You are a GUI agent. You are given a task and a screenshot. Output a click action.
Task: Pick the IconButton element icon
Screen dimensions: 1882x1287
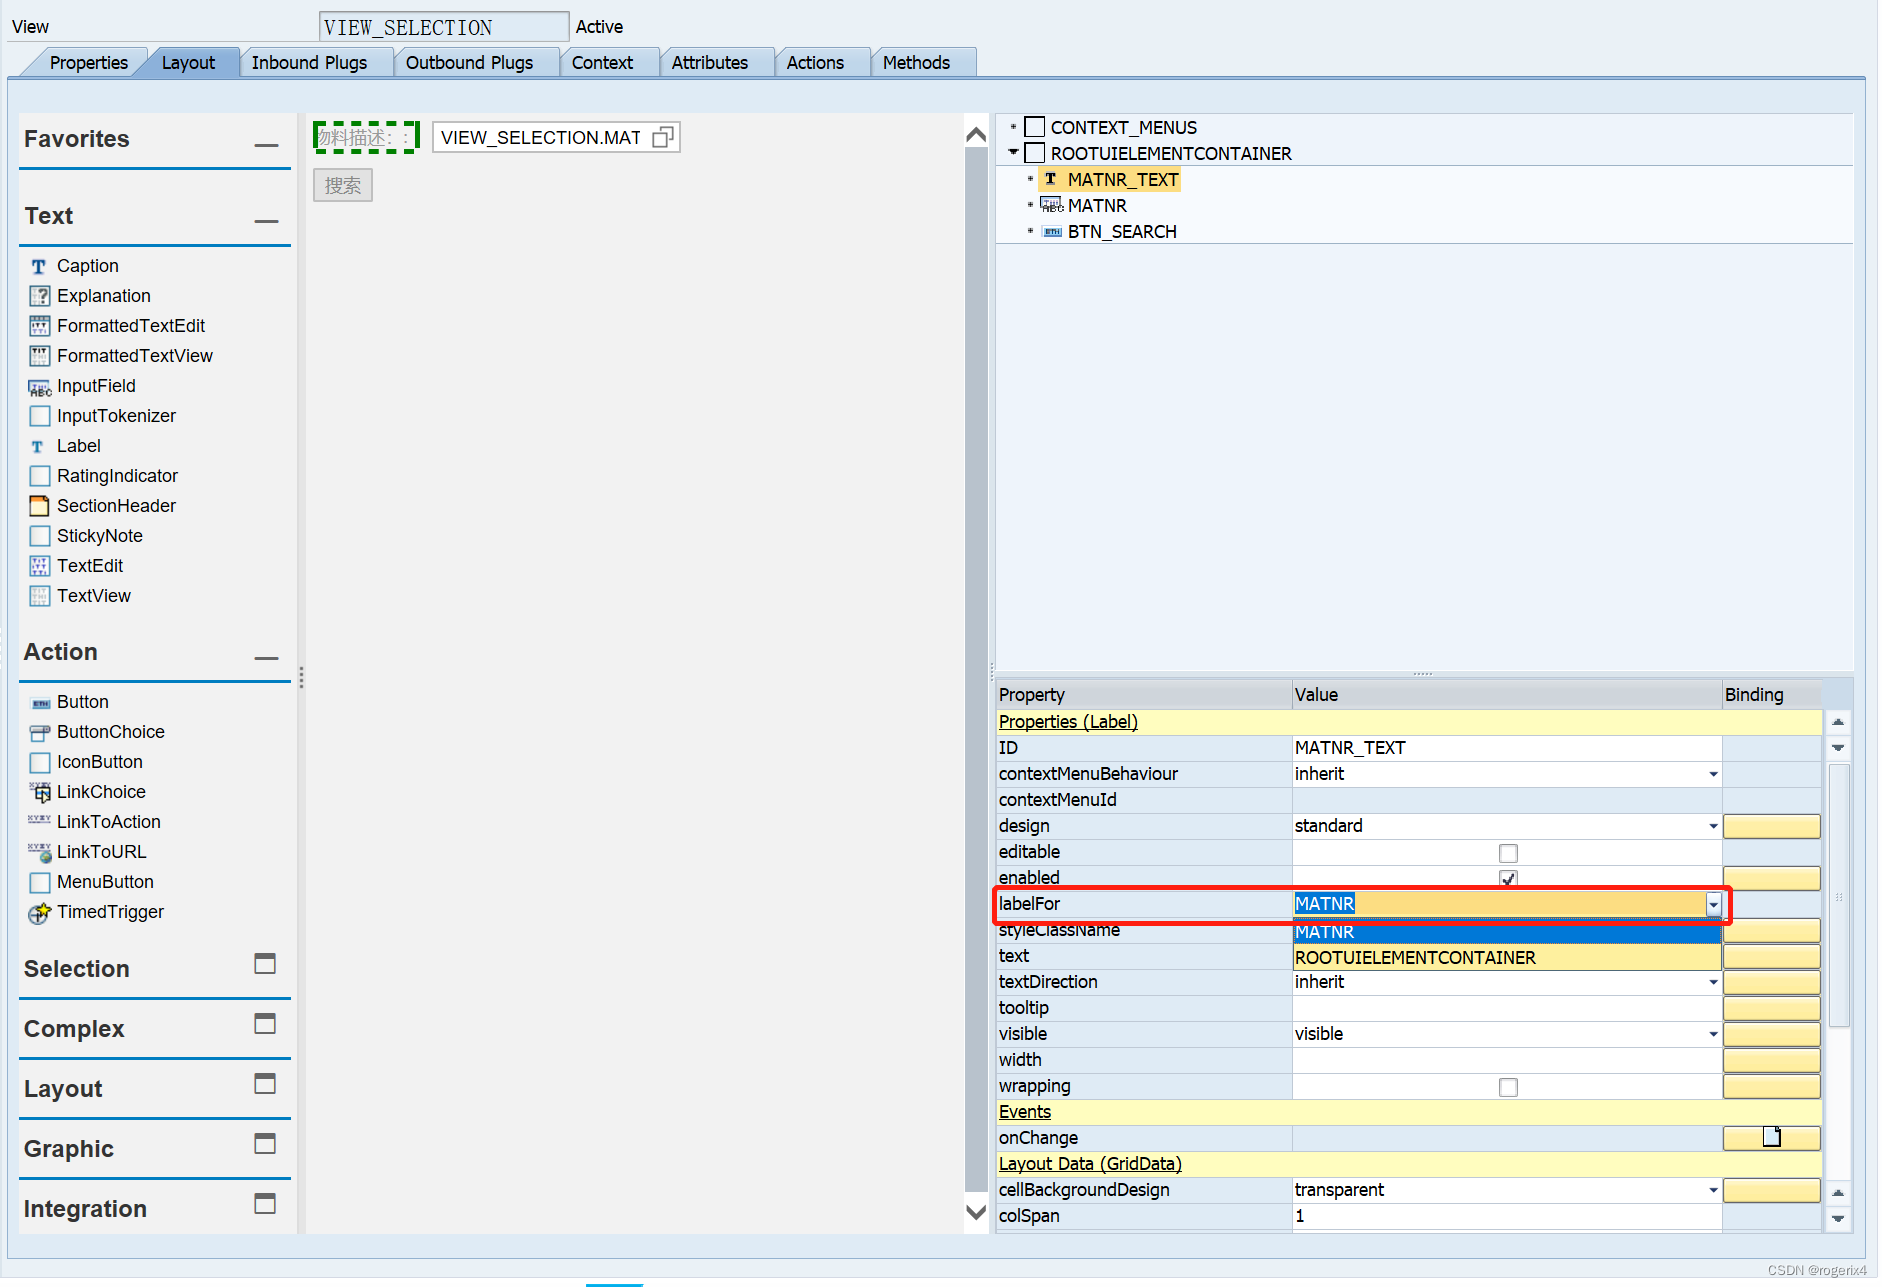(39, 762)
